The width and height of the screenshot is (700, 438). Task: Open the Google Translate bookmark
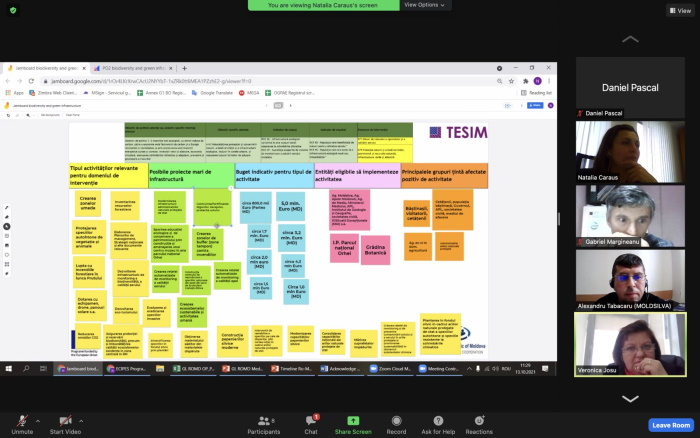point(212,93)
